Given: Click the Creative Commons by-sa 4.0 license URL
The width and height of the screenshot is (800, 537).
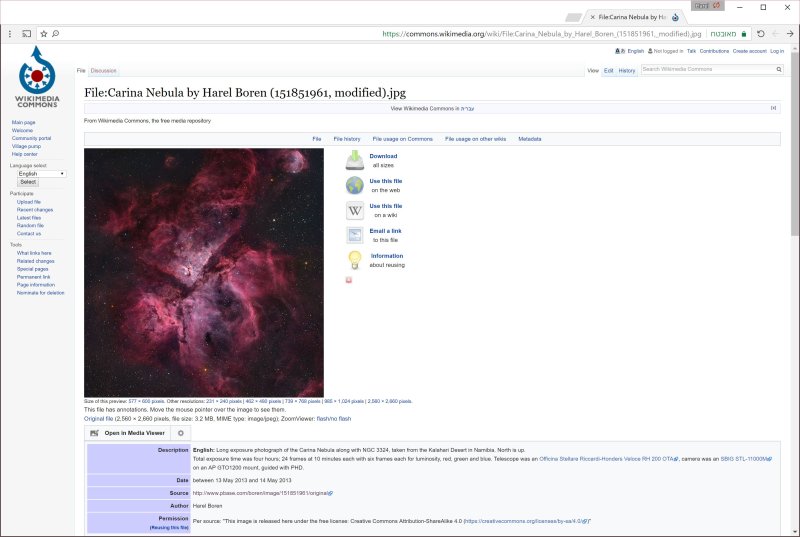Looking at the screenshot, I should [x=527, y=521].
